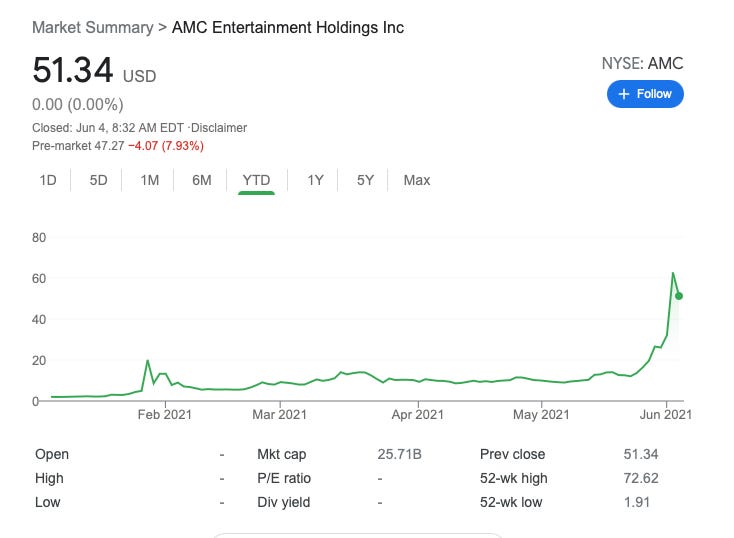734x538 pixels.
Task: Show the 5Y chart range
Action: click(x=365, y=180)
